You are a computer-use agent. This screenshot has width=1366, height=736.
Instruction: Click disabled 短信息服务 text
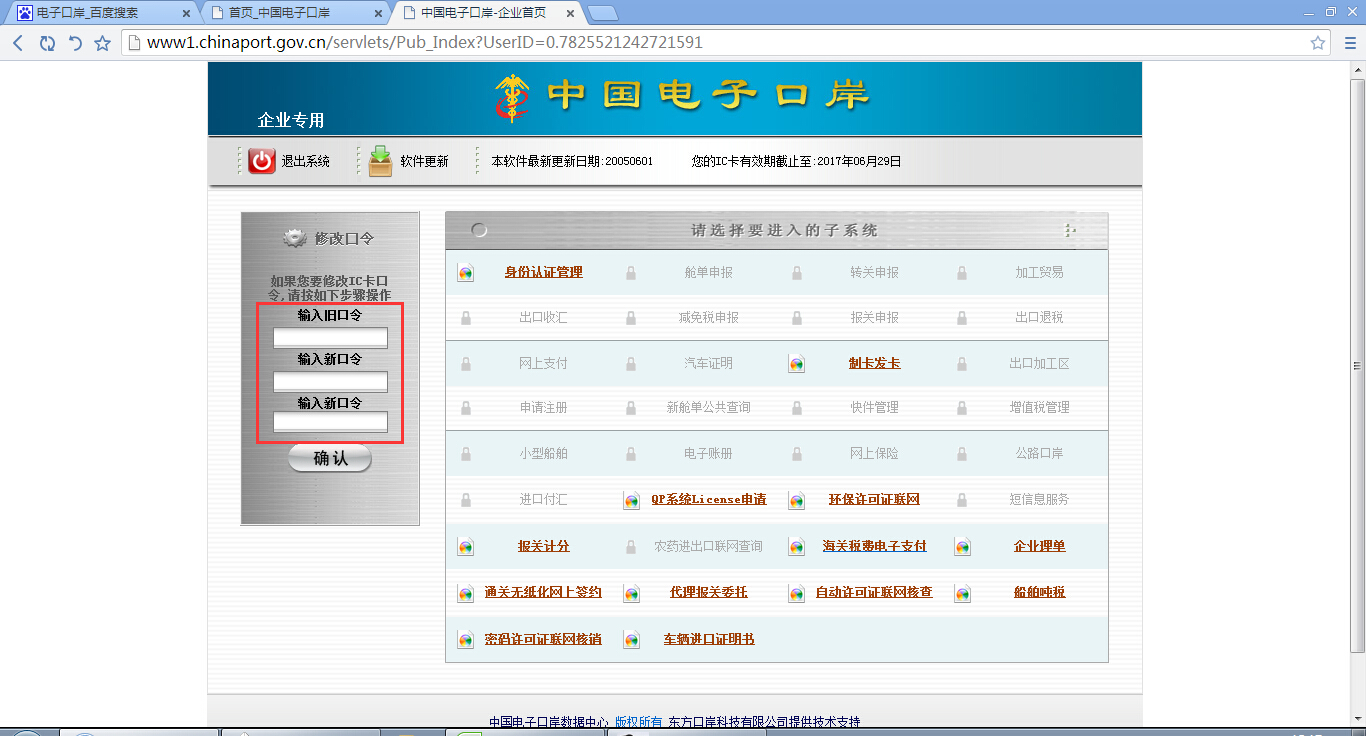click(x=1039, y=499)
